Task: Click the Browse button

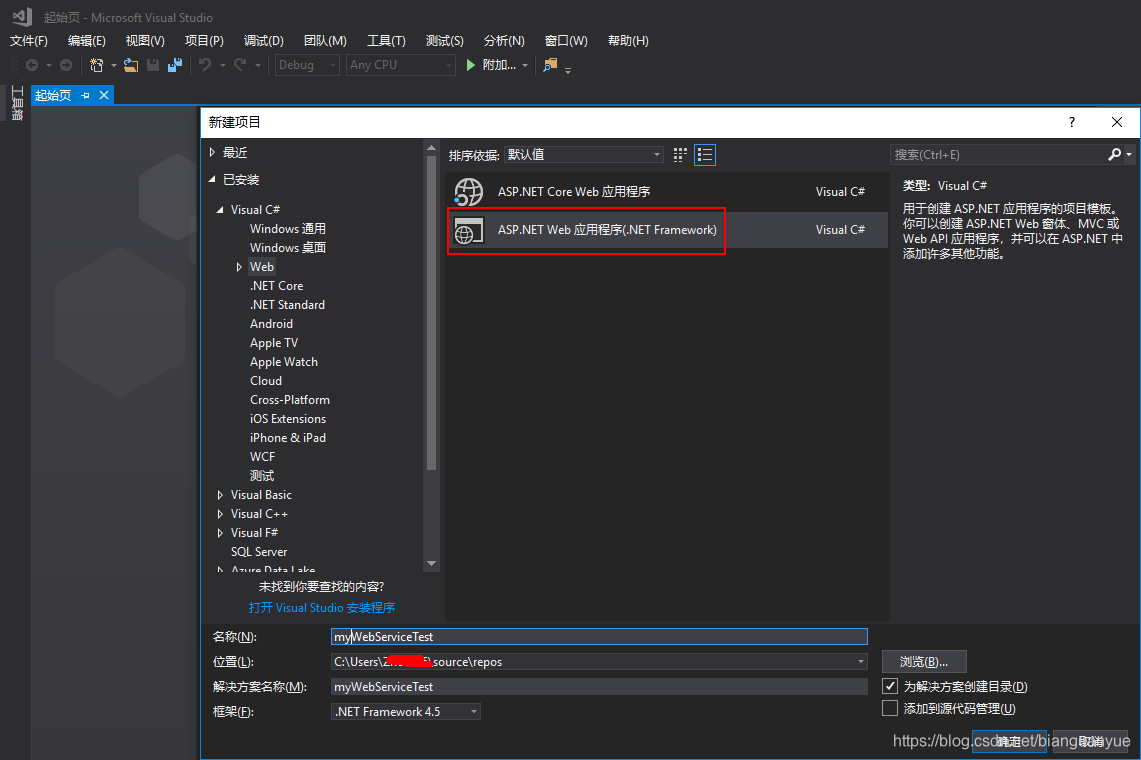Action: coord(924,661)
